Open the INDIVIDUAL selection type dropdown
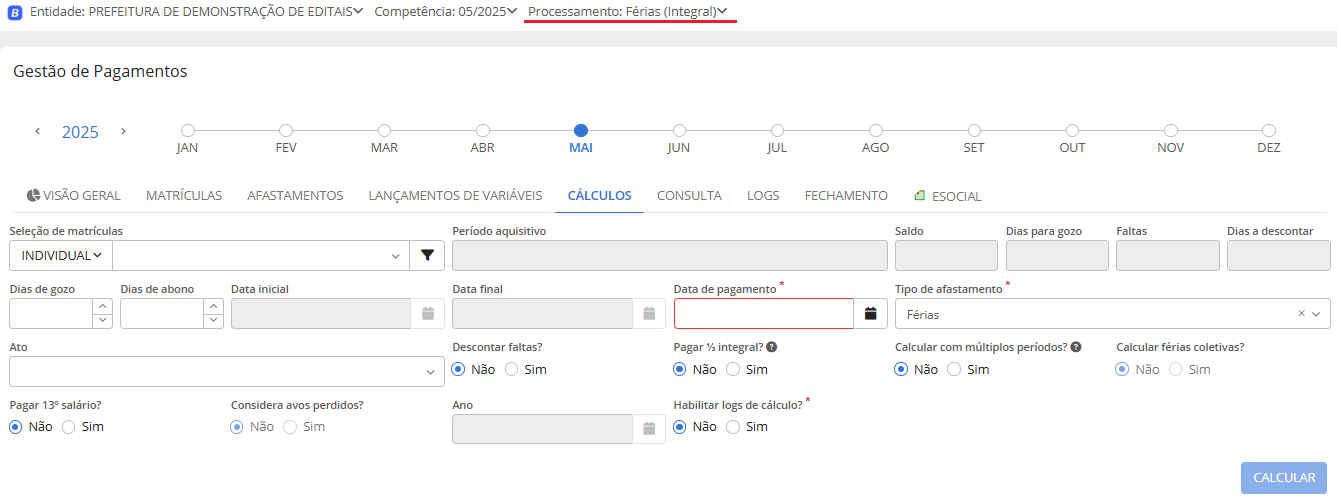The image size is (1337, 498). 61,256
